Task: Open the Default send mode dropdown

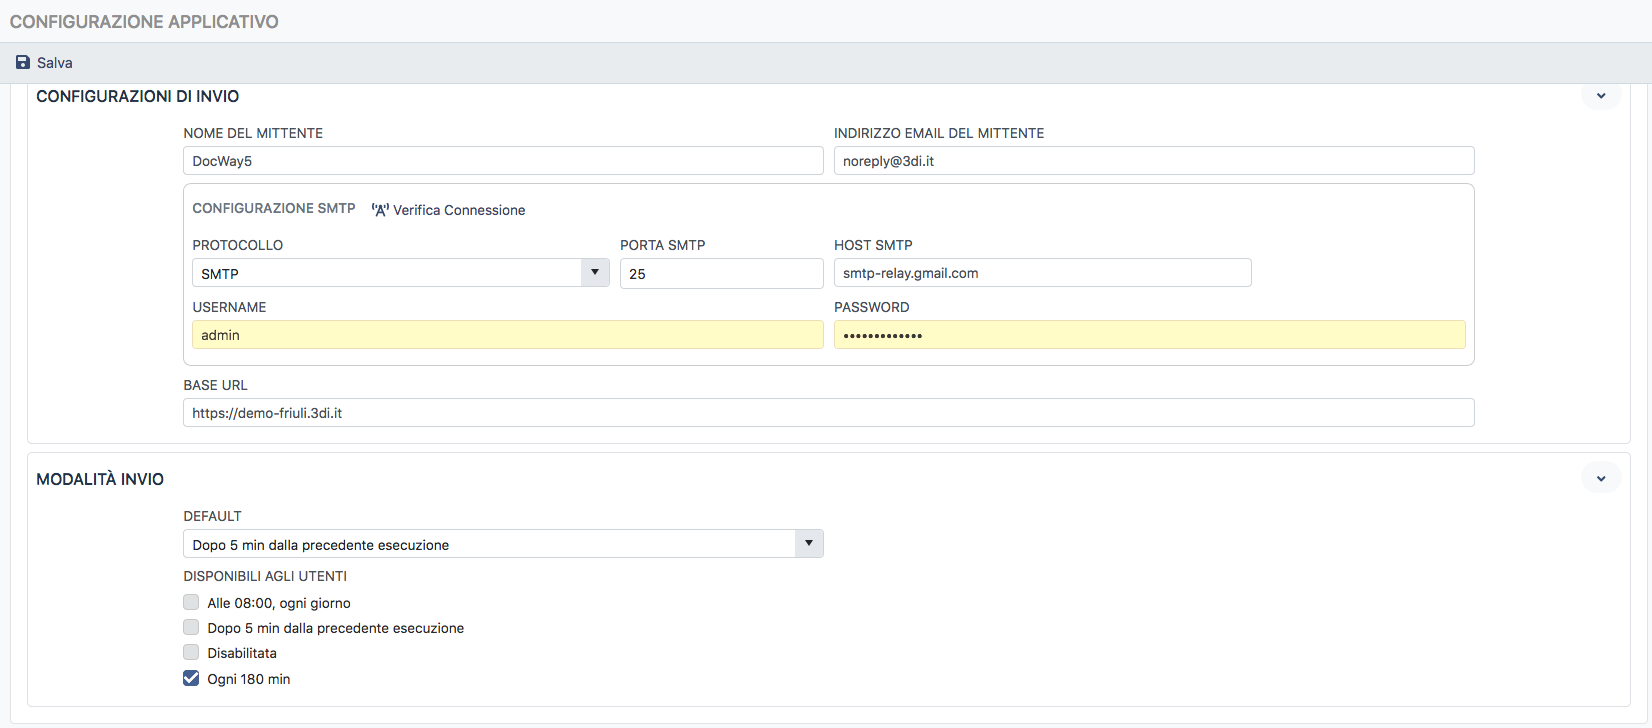Action: [x=502, y=544]
